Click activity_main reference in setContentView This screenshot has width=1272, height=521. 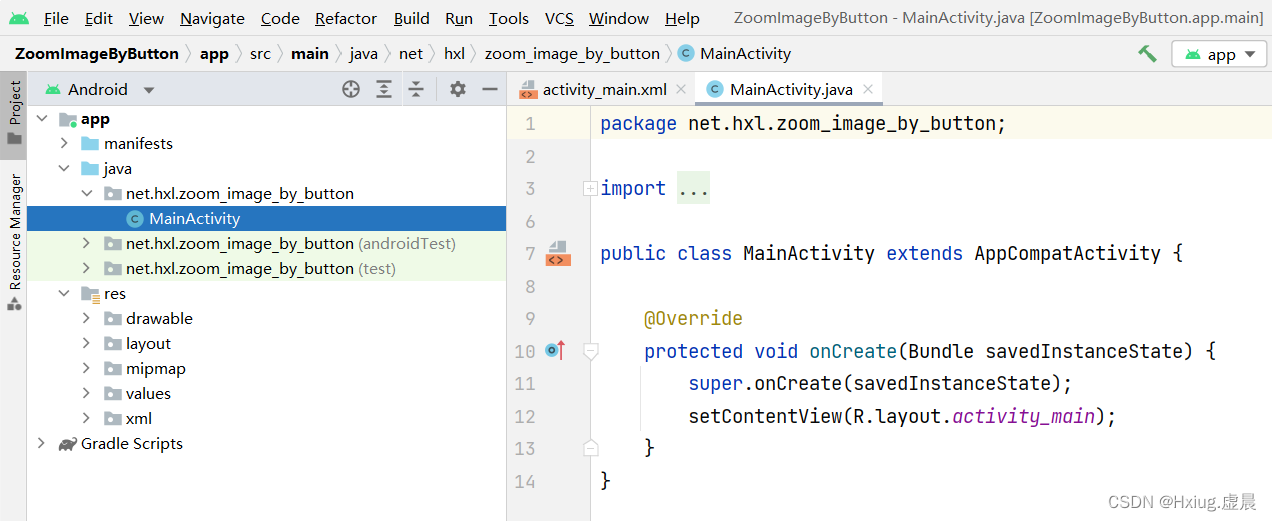pos(1024,416)
